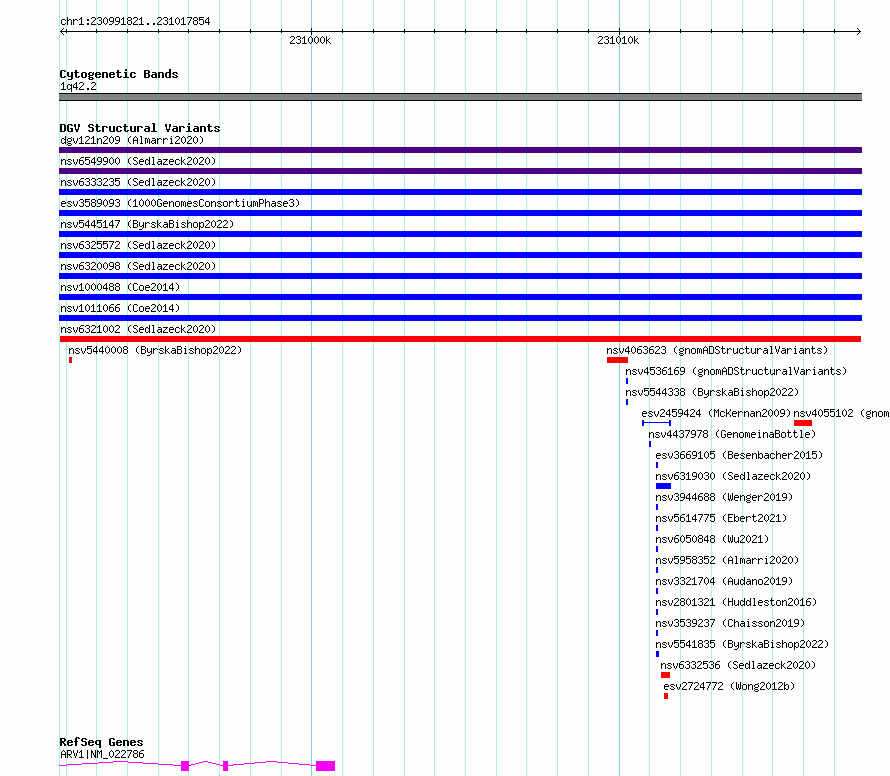Select nsv5541835 (ByrskaBishop2022) label

click(742, 644)
